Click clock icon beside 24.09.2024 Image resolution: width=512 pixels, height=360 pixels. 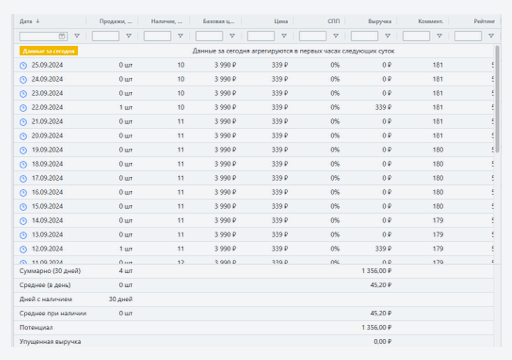pos(23,80)
